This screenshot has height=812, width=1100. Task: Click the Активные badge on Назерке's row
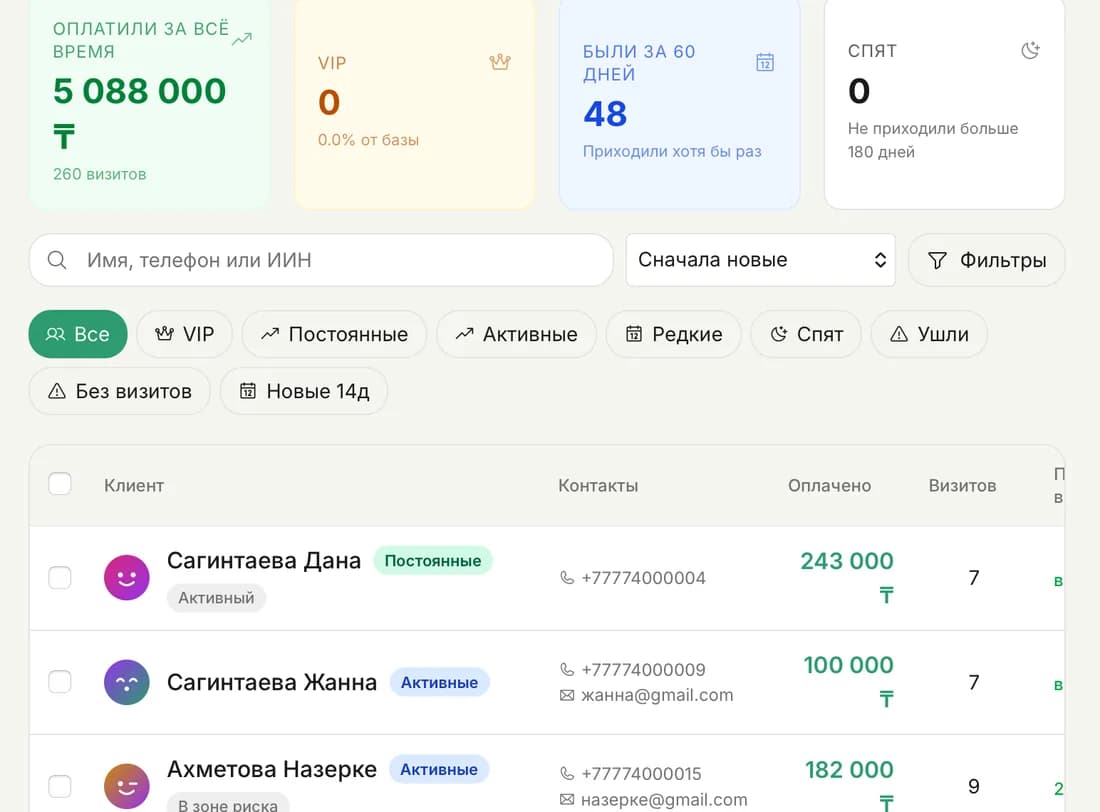pyautogui.click(x=439, y=769)
